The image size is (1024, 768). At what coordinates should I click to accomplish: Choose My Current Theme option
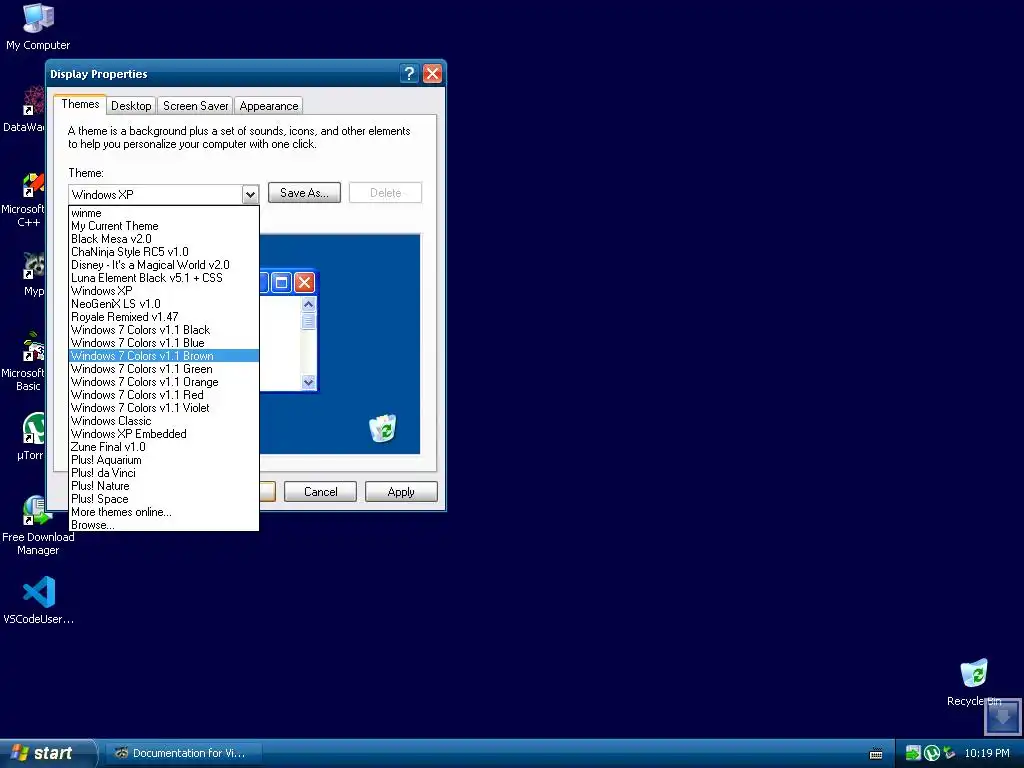pyautogui.click(x=164, y=226)
